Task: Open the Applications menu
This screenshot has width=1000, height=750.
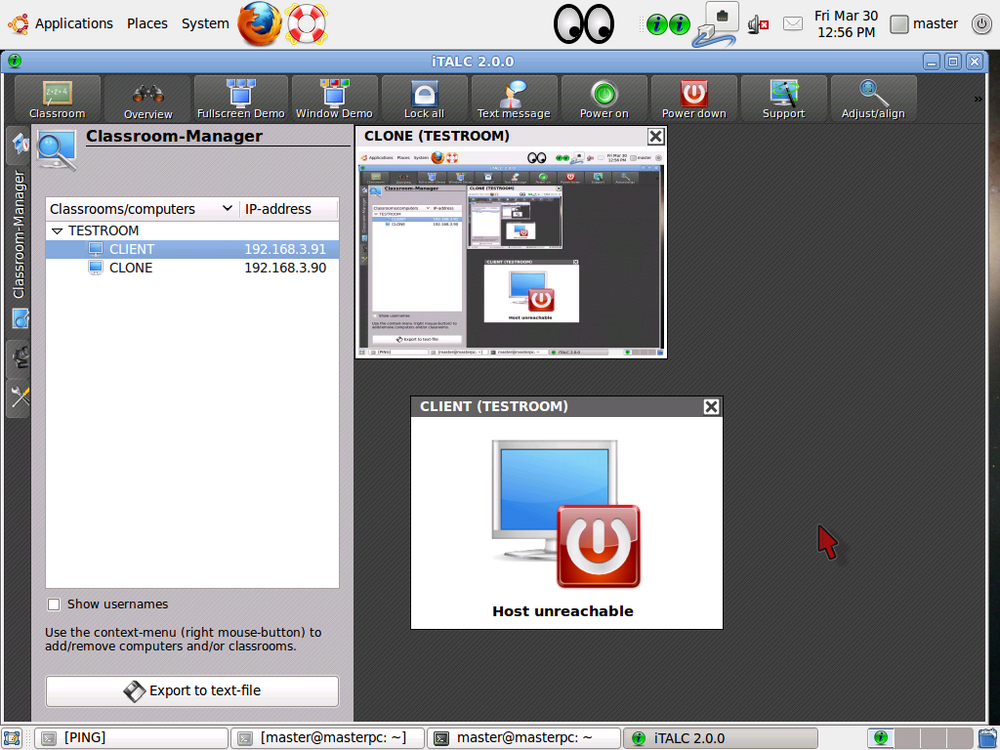Action: pyautogui.click(x=73, y=24)
